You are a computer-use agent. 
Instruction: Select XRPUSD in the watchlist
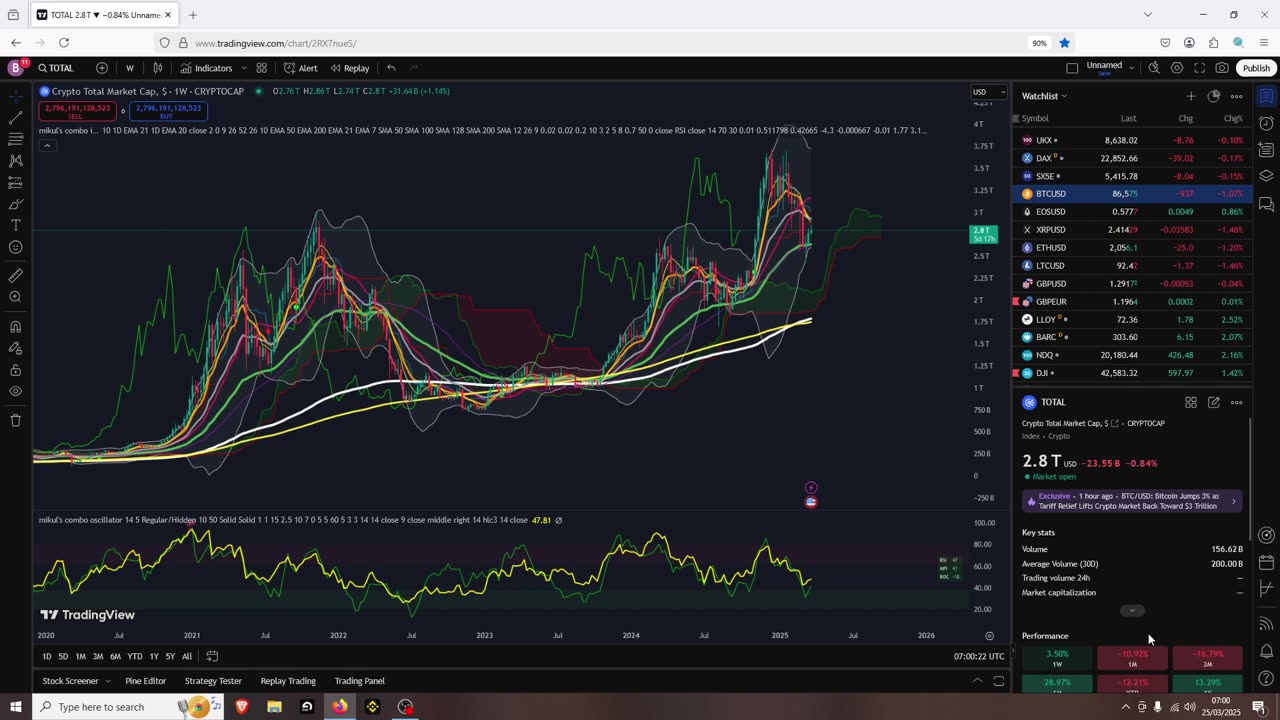[1132, 230]
